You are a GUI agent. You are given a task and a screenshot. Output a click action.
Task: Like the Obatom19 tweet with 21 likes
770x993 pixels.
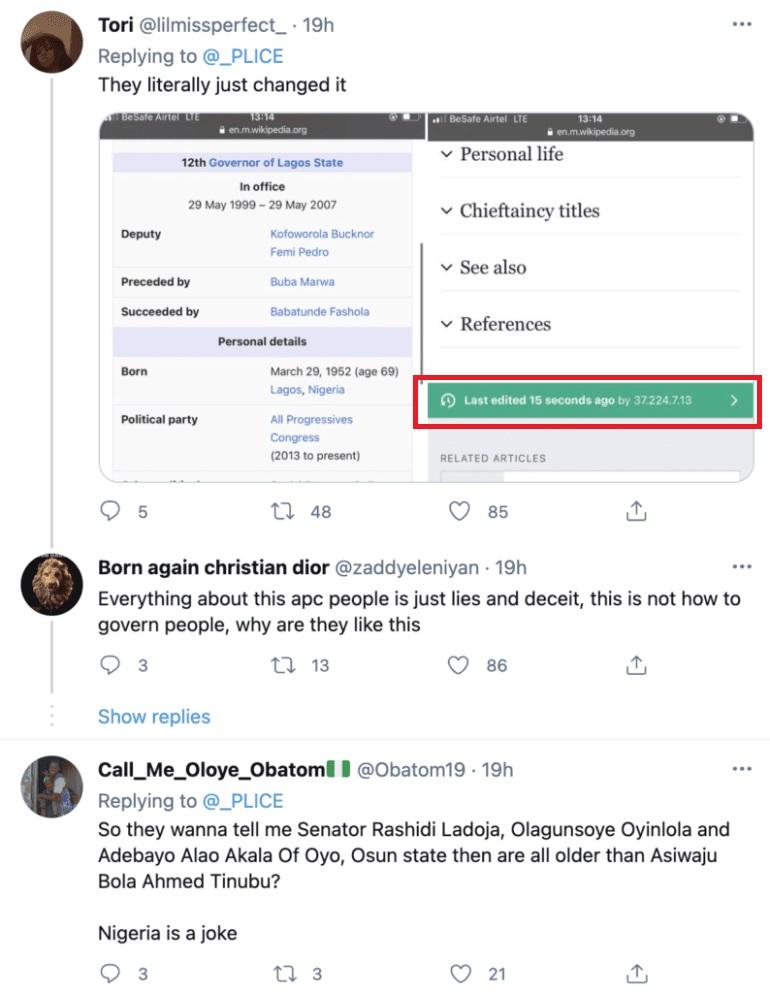click(459, 974)
